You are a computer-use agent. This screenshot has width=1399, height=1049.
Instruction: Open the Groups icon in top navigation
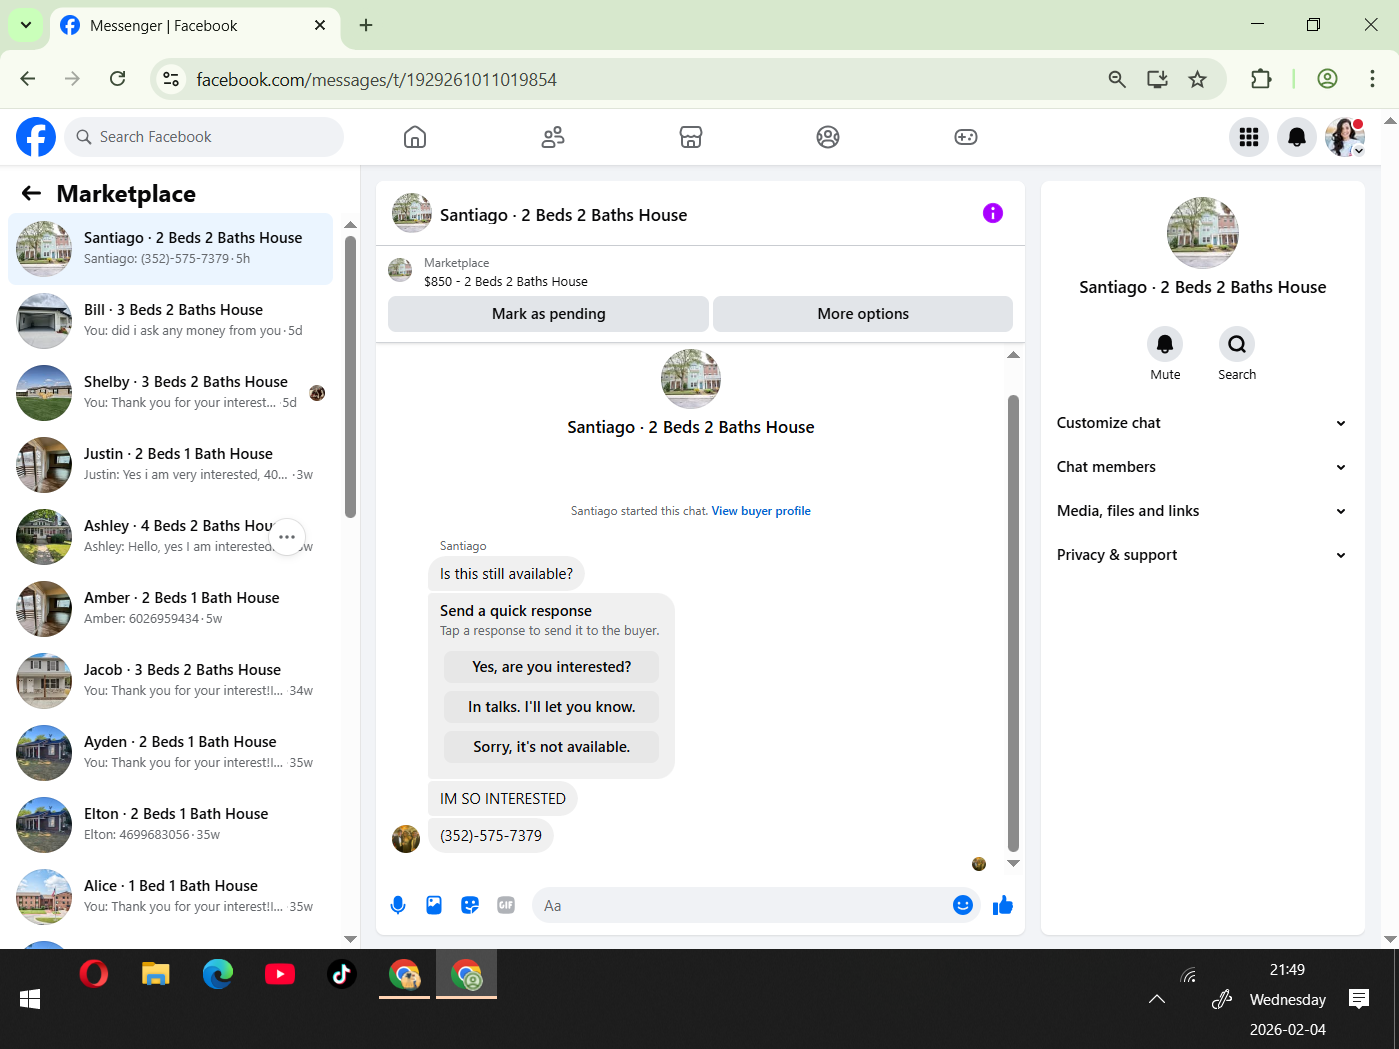tap(828, 137)
